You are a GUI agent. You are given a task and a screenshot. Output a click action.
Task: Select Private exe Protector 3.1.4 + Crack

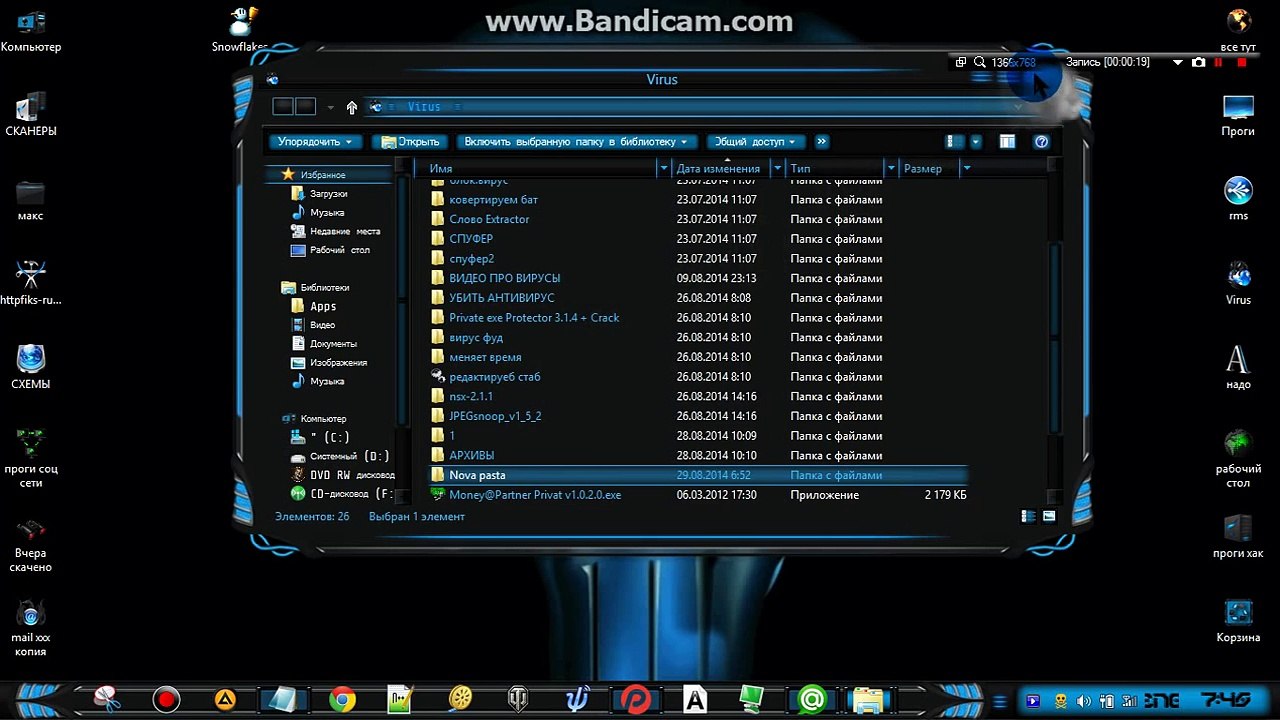[534, 318]
